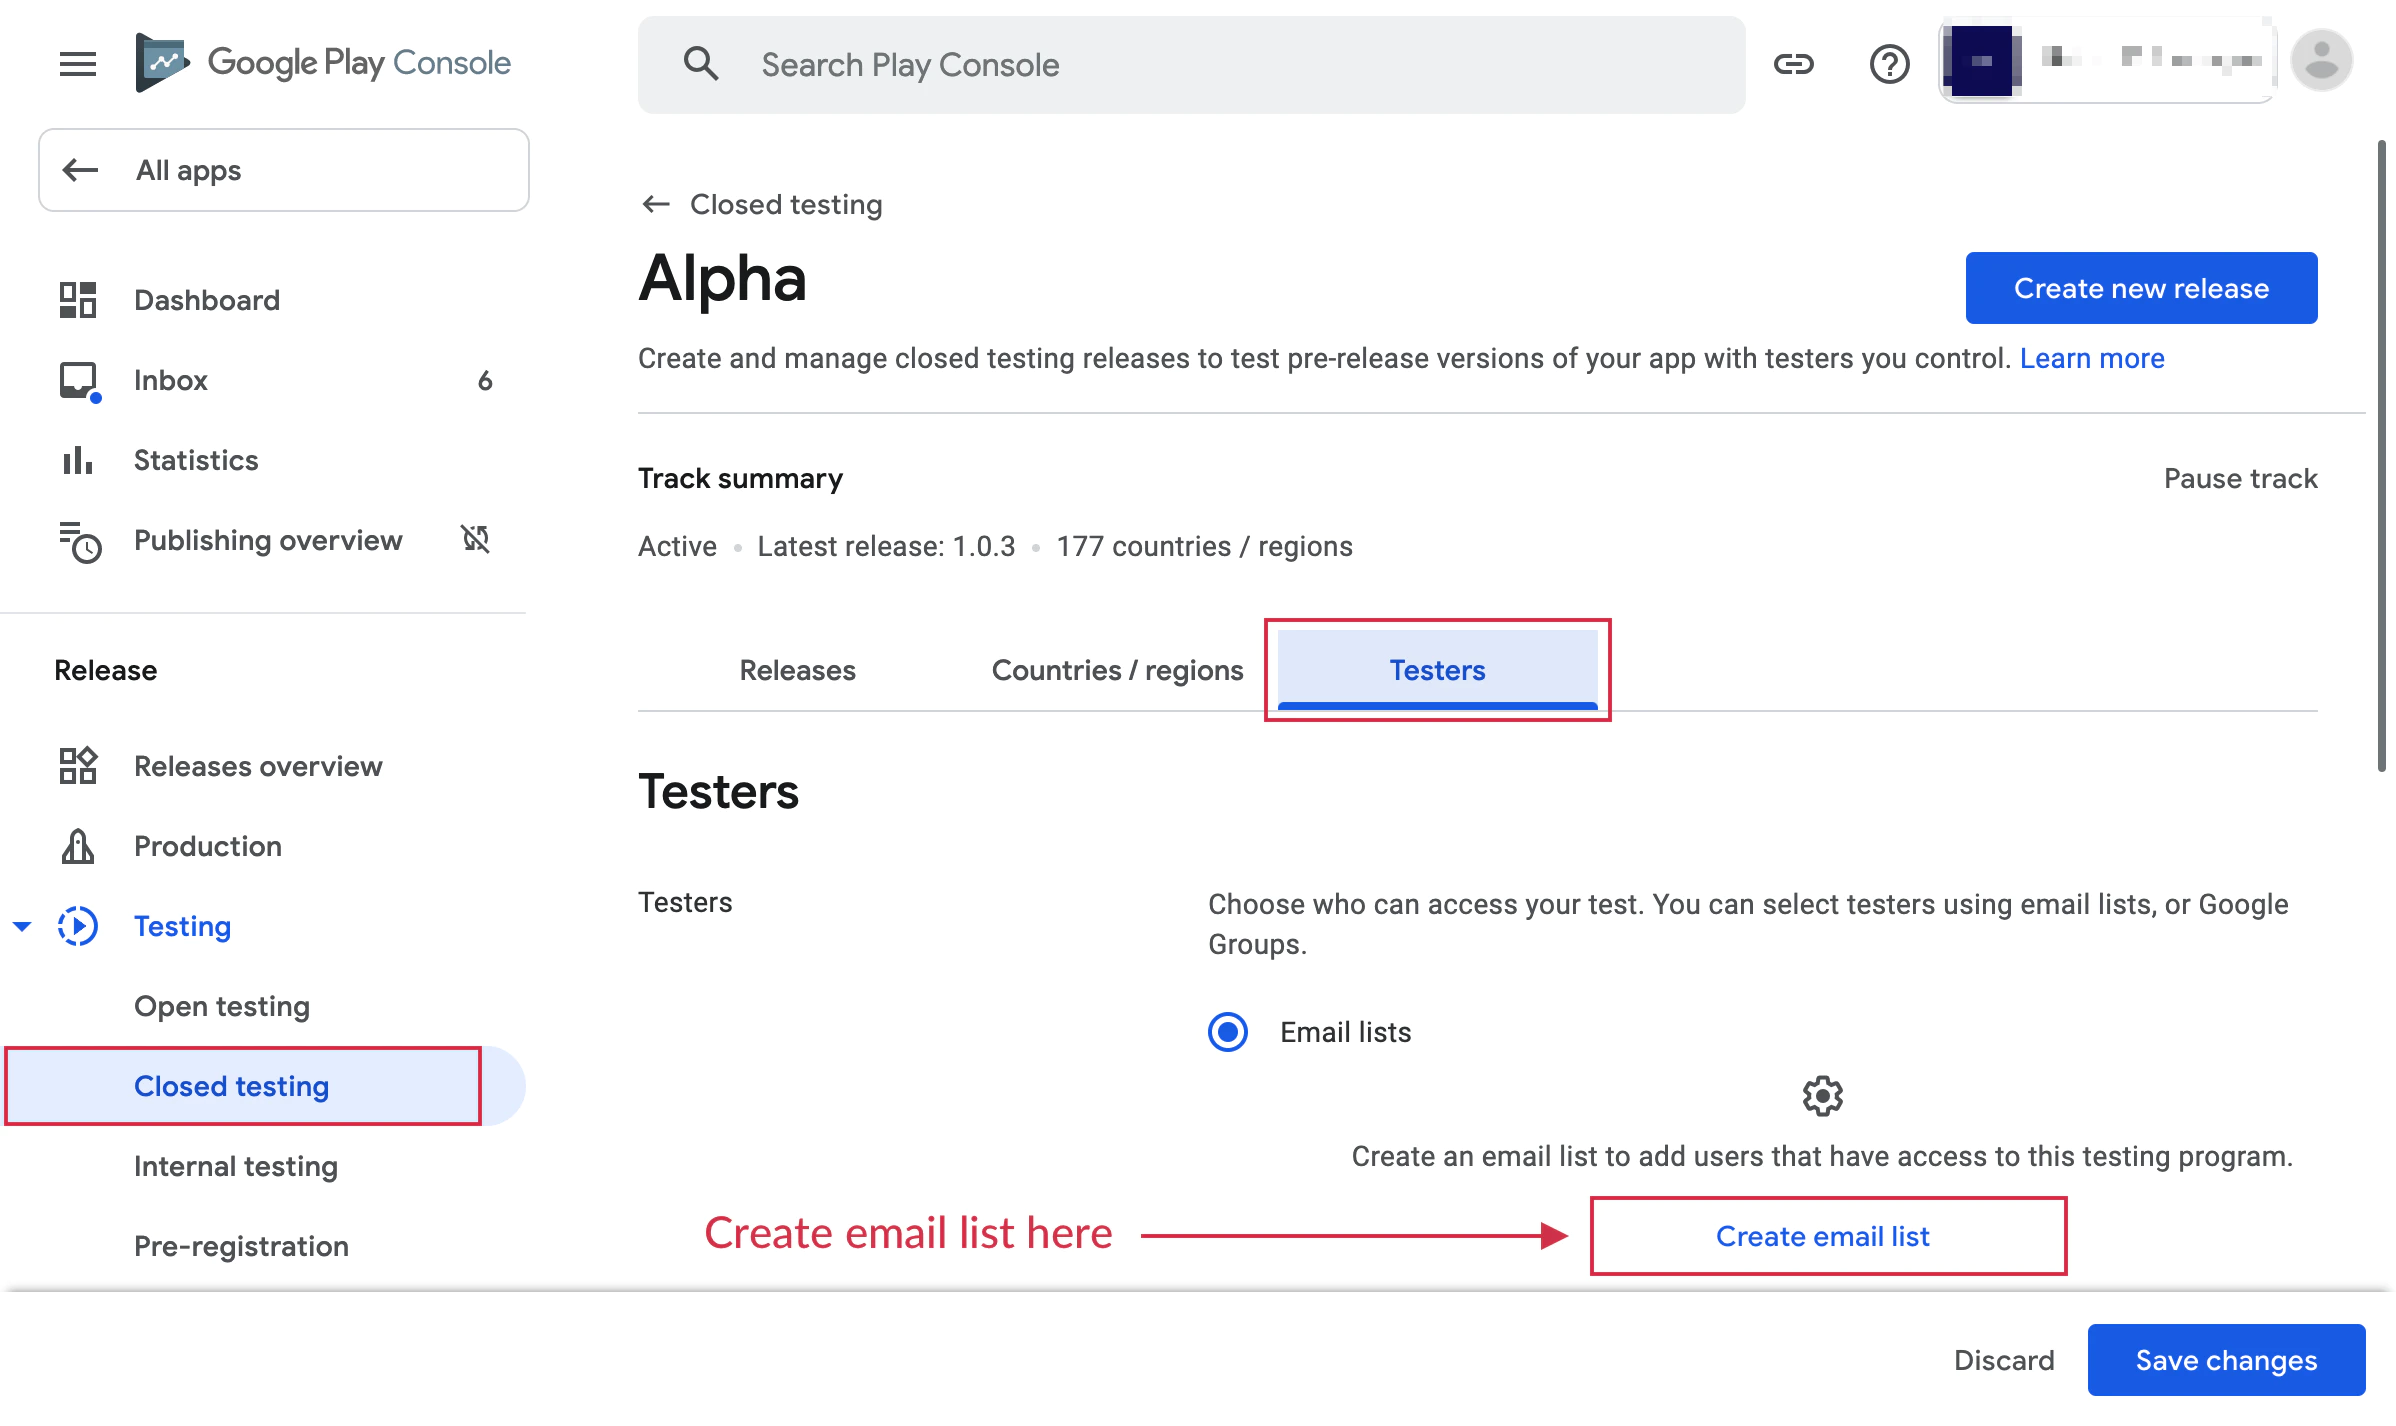This screenshot has height=1426, width=2396.
Task: Open the copy link tool
Action: [1794, 64]
